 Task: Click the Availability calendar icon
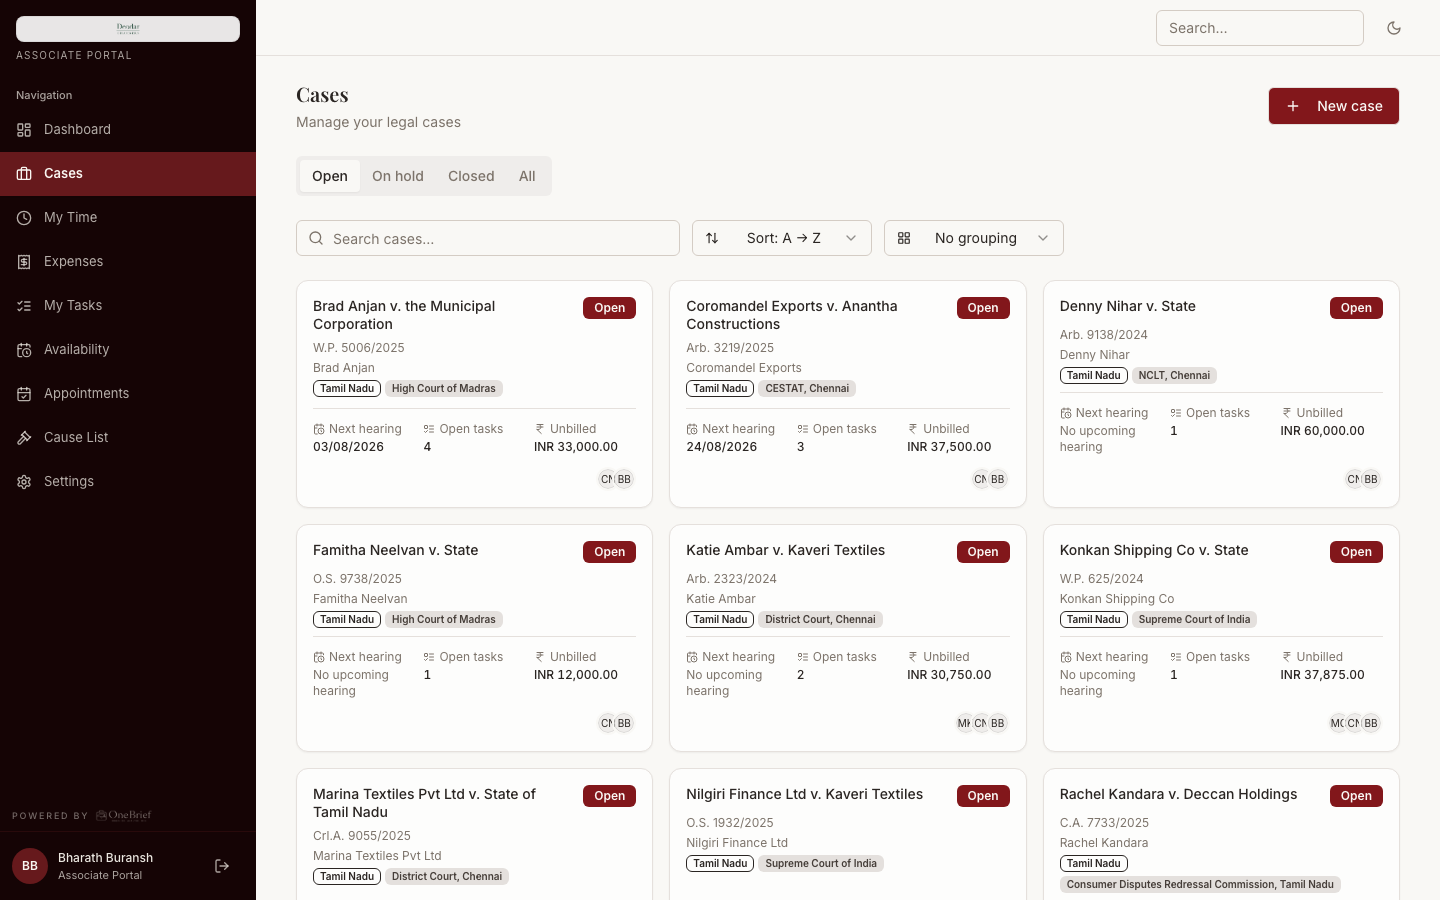24,350
